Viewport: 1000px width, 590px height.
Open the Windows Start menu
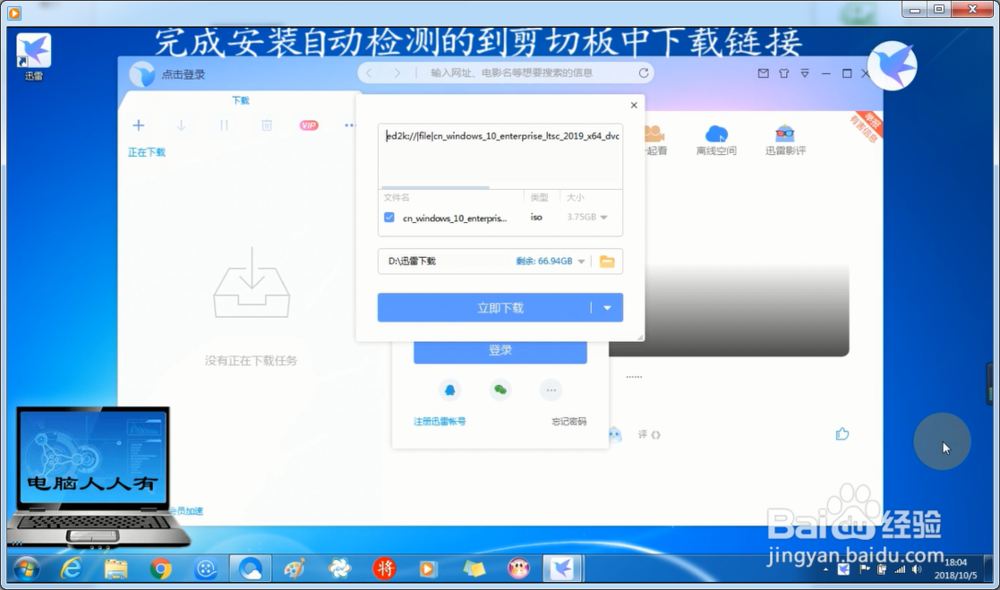27,568
